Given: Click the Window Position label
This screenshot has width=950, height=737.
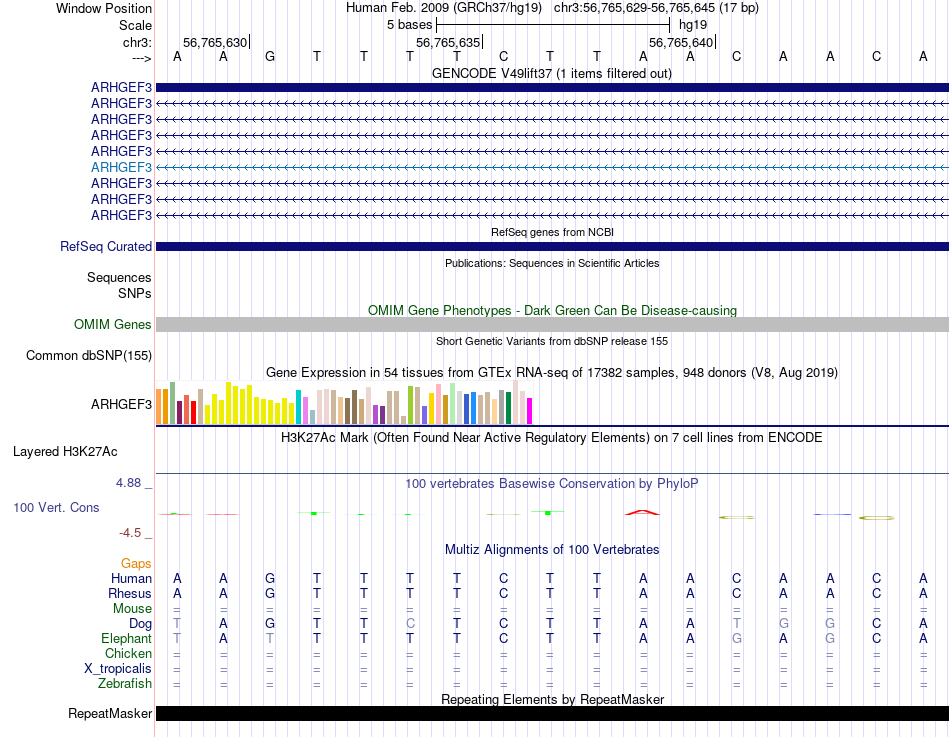Looking at the screenshot, I should 104,8.
